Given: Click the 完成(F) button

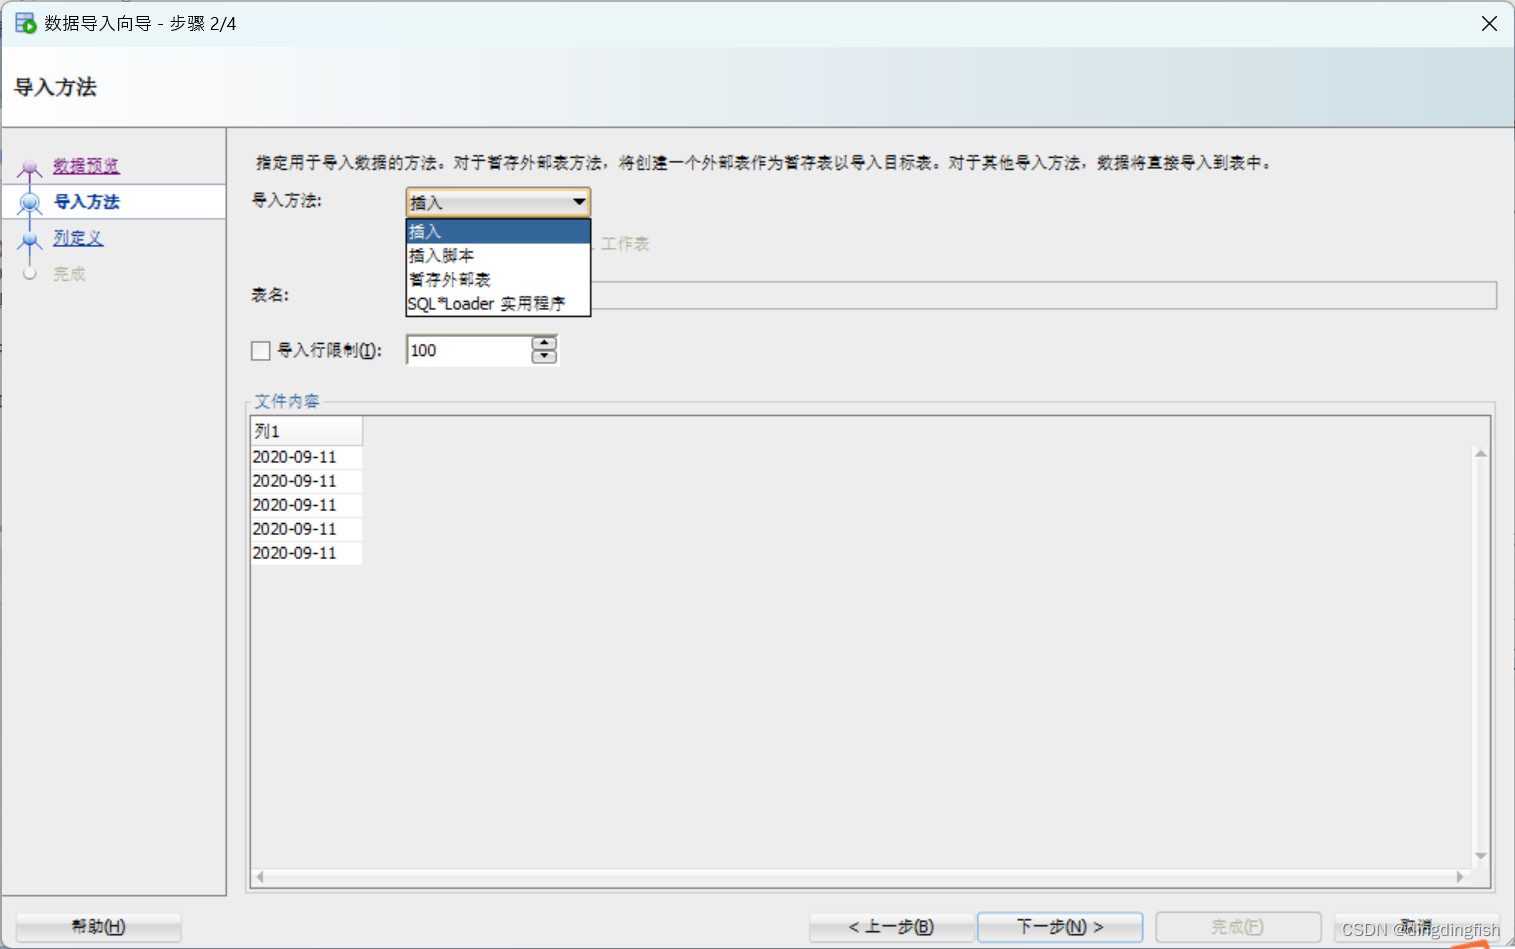Looking at the screenshot, I should tap(1238, 927).
